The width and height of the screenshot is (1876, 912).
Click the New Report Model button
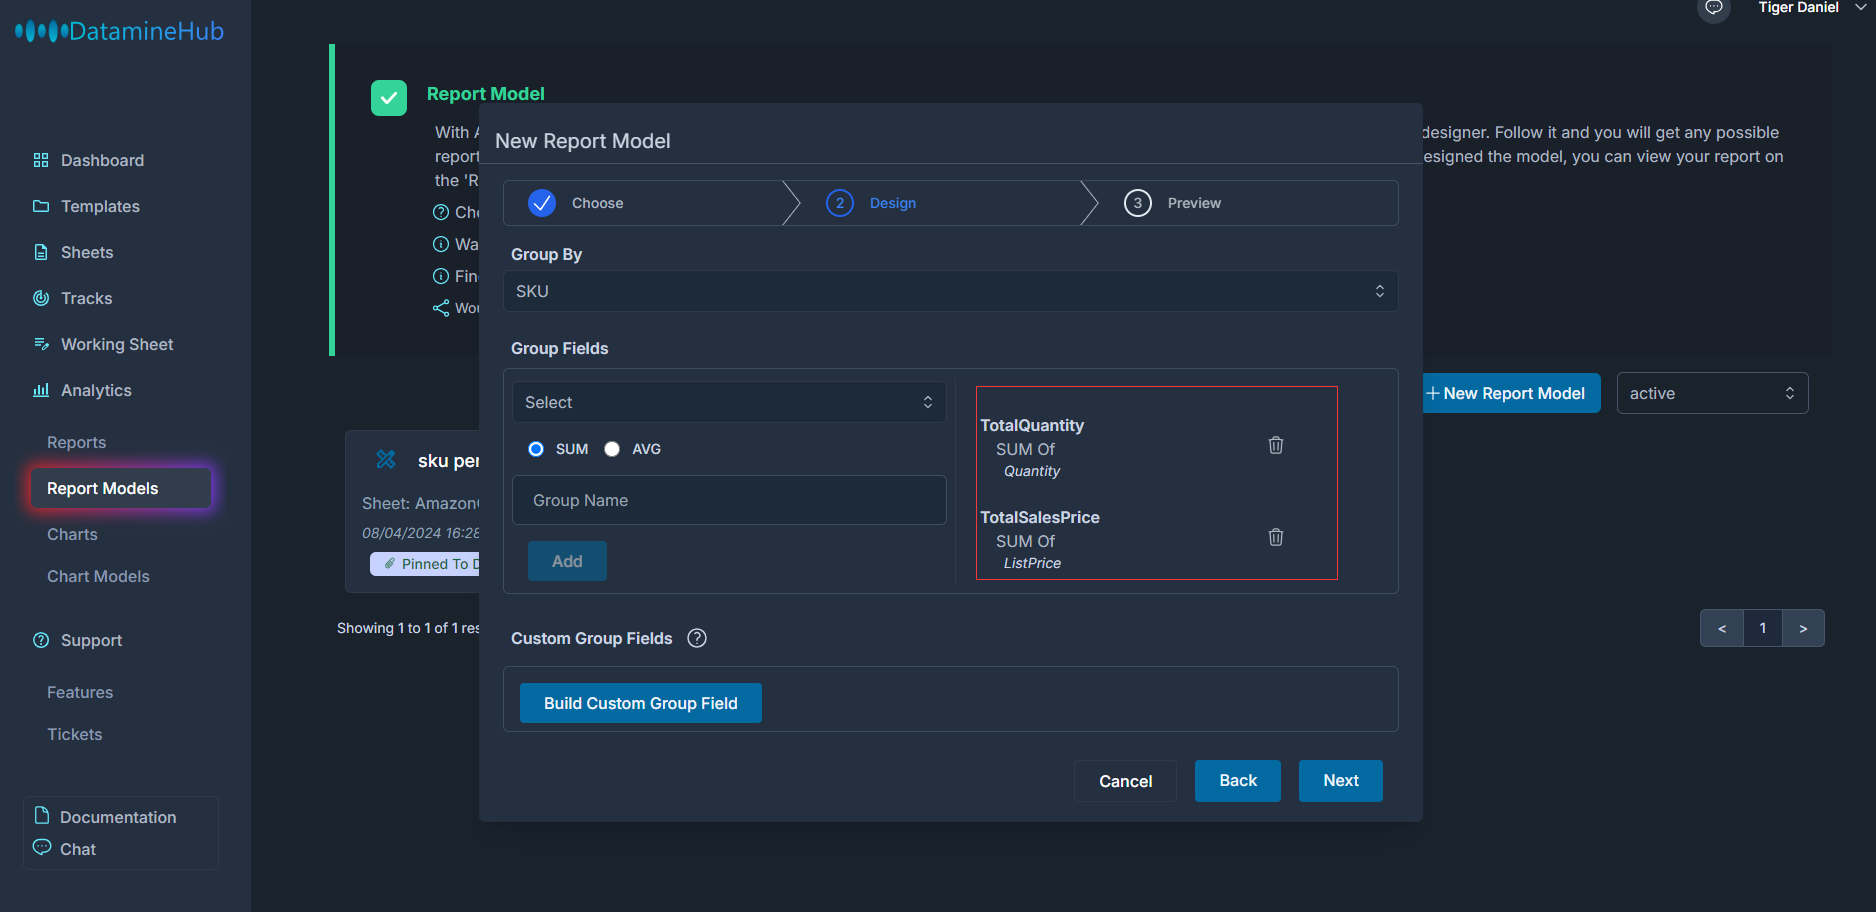click(x=1511, y=393)
